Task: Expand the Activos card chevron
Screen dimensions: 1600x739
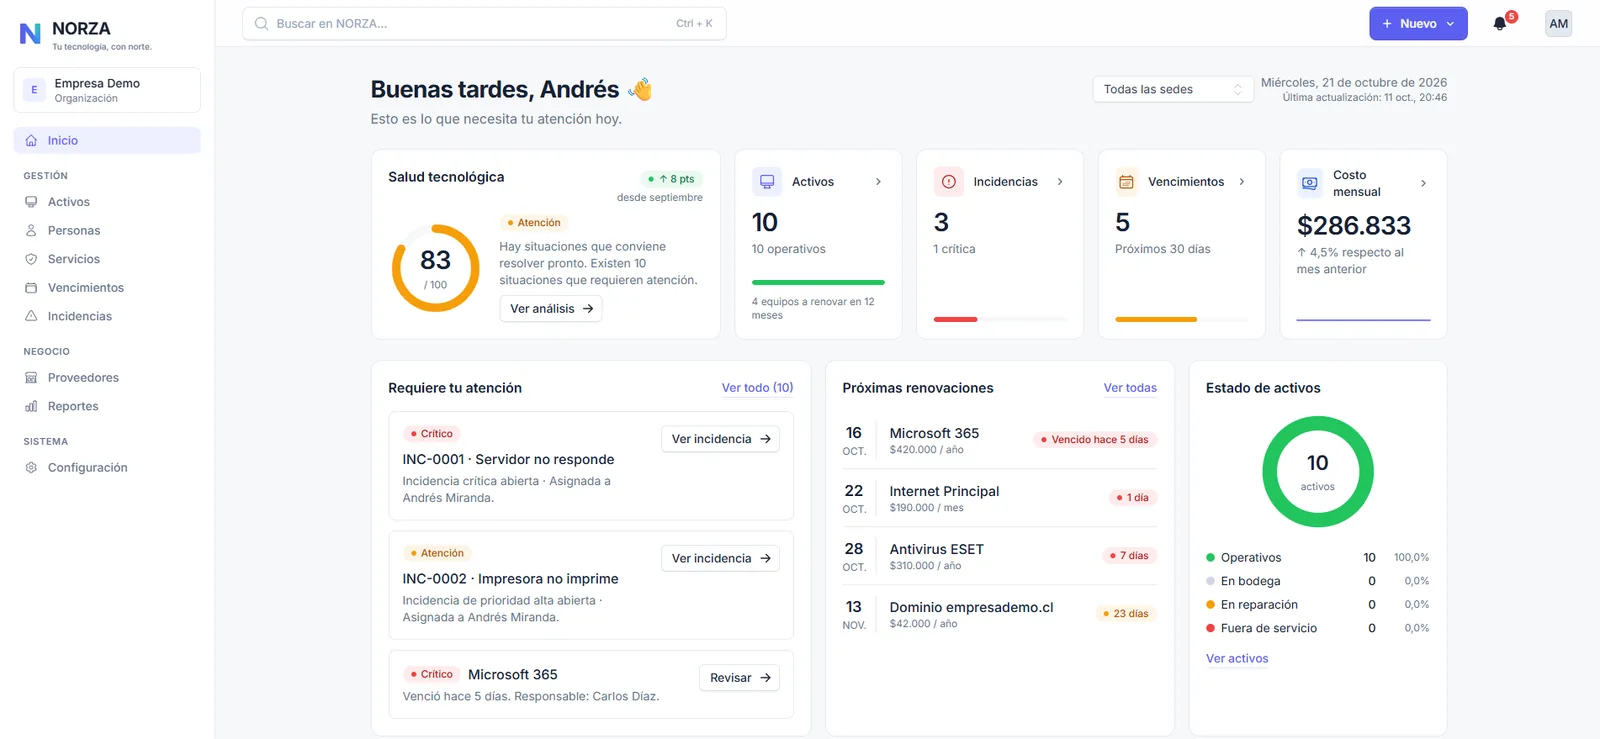Action: coord(878,182)
